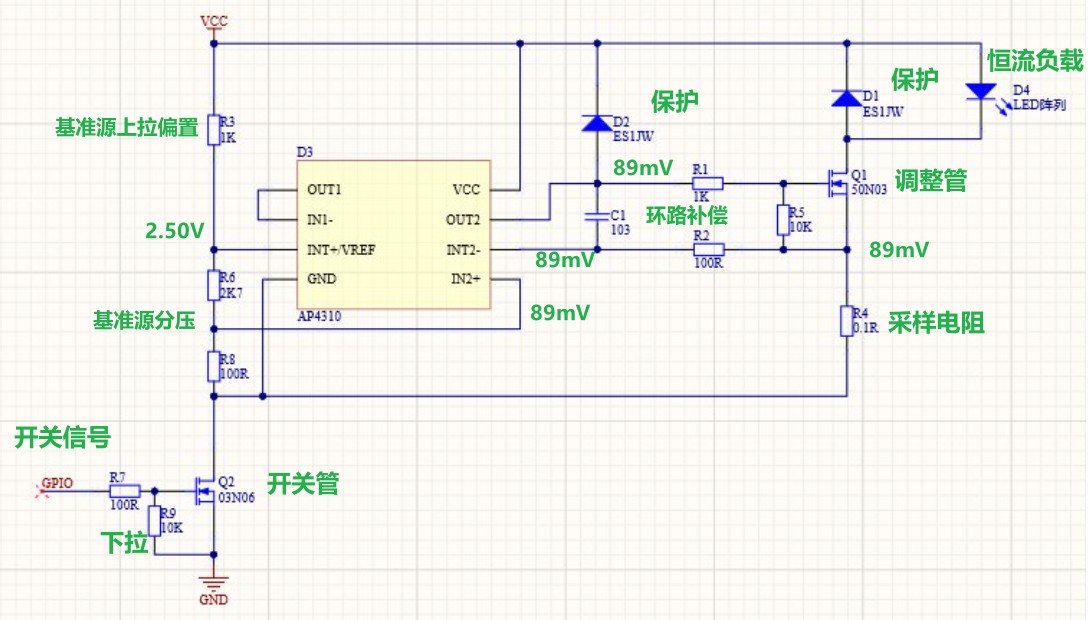Click the 基准源上拉偏置 annotation

127,127
